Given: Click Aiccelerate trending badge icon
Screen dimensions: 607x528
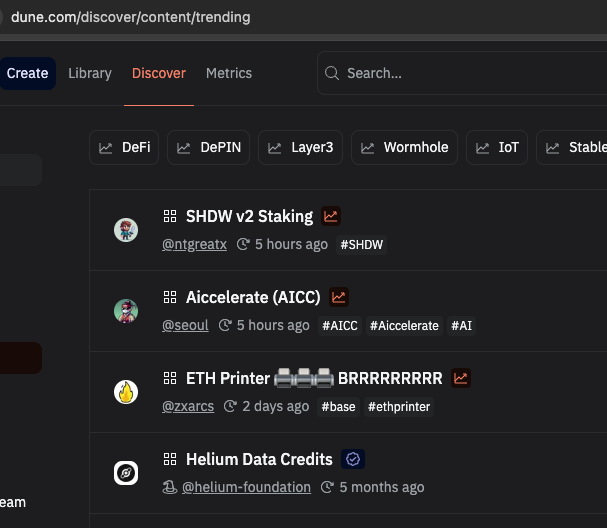Looking at the screenshot, I should click(339, 297).
